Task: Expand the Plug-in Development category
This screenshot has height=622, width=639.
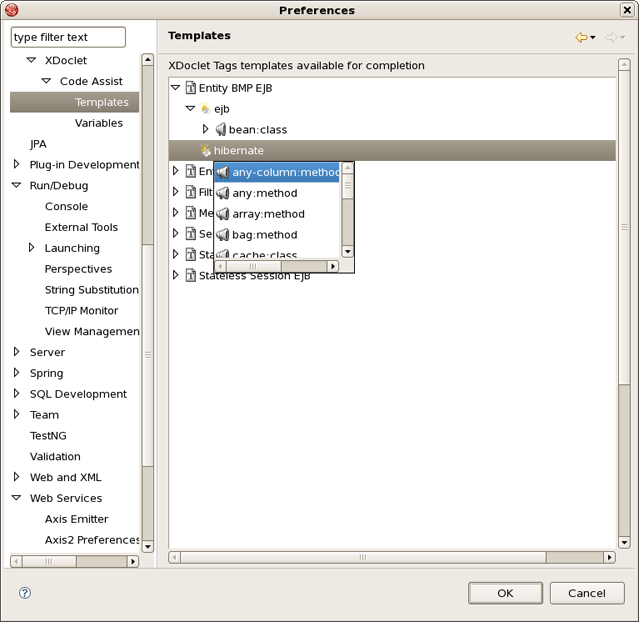Action: click(x=17, y=165)
